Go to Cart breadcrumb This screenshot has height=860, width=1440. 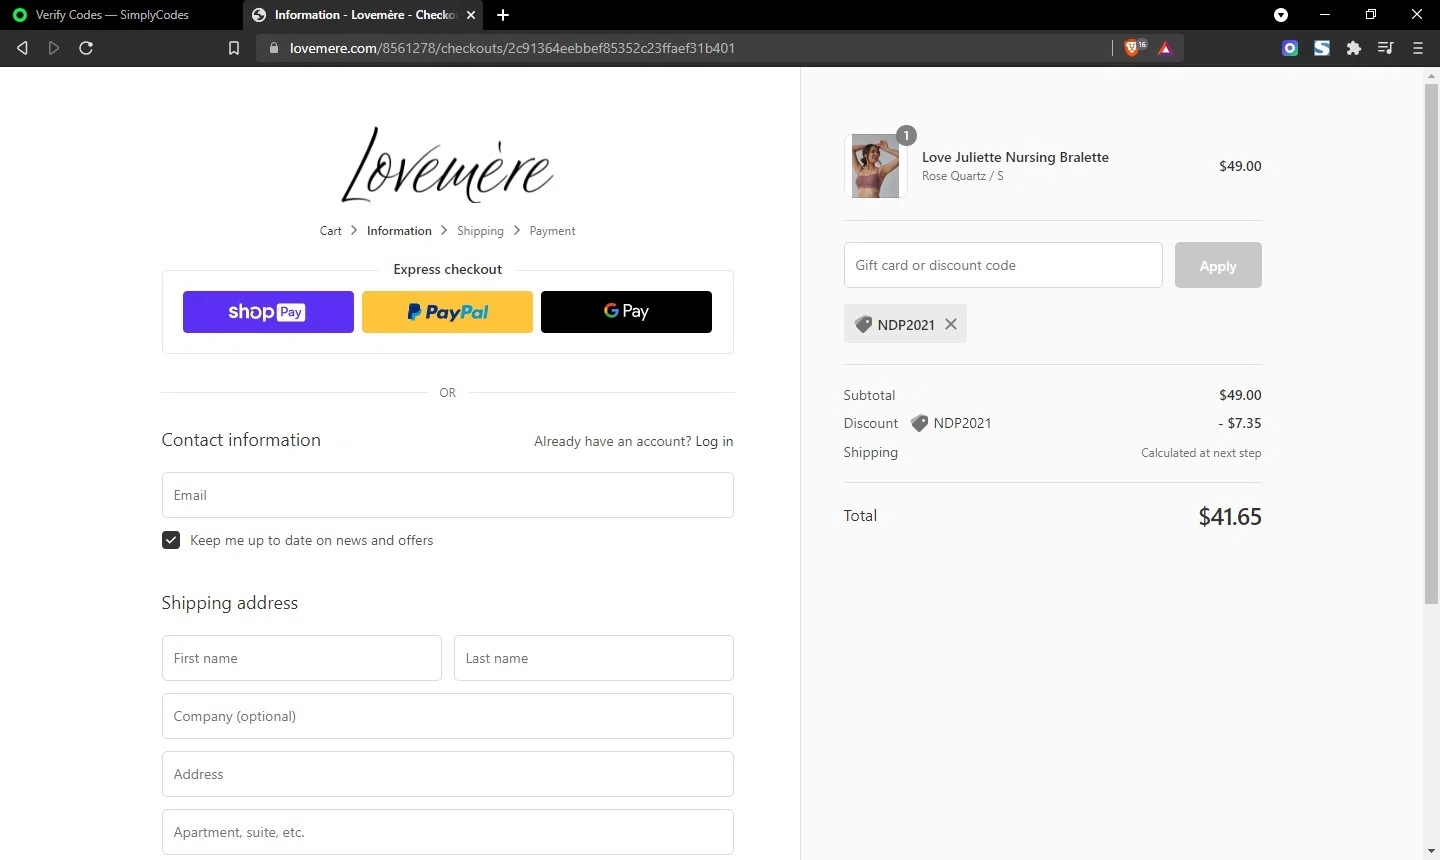[331, 231]
